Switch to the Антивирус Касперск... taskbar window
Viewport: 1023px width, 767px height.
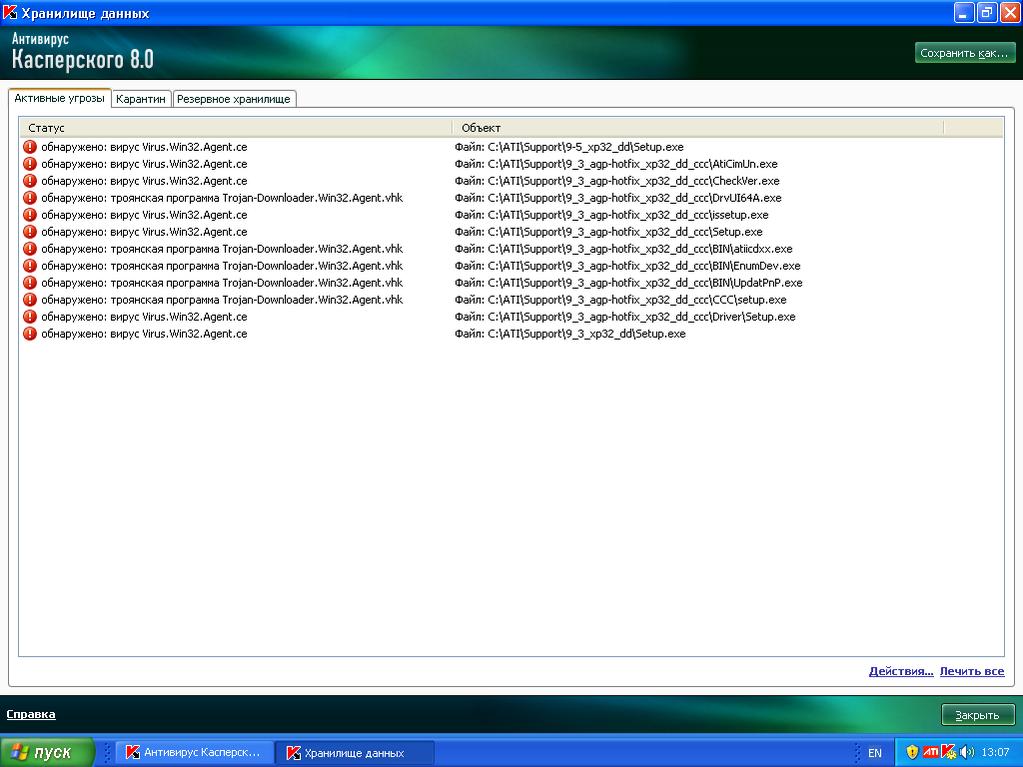point(194,752)
